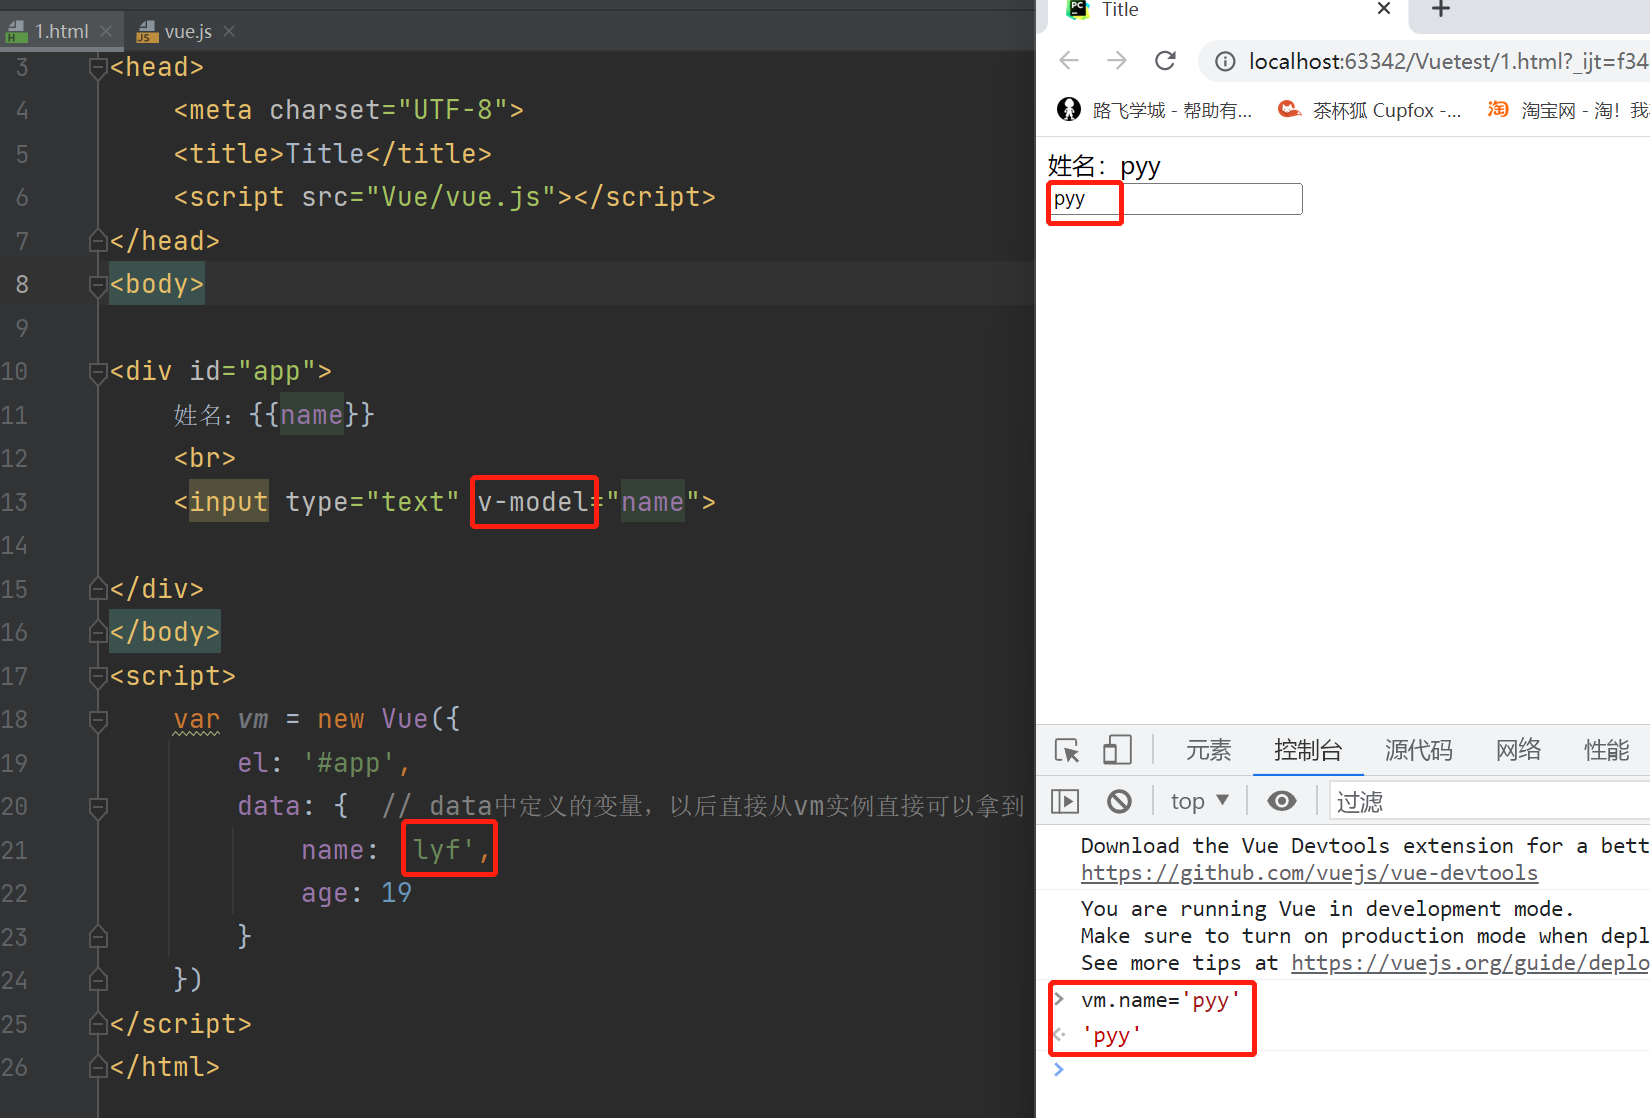The width and height of the screenshot is (1650, 1118).
Task: Click the running Vue in development mode message
Action: (x=1327, y=909)
